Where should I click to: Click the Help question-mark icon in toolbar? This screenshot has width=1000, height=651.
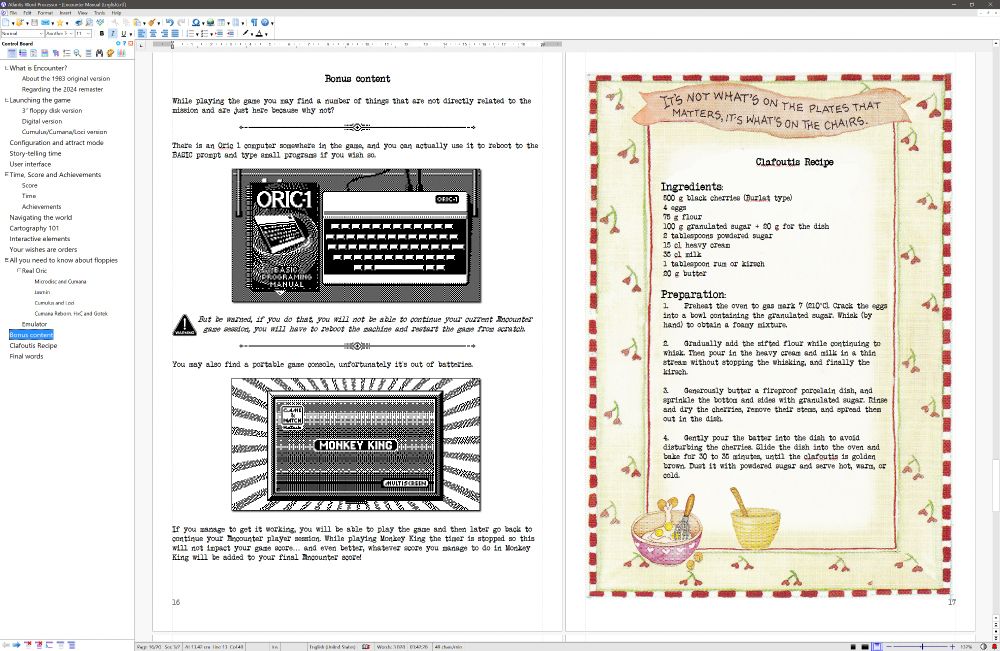coord(265,22)
